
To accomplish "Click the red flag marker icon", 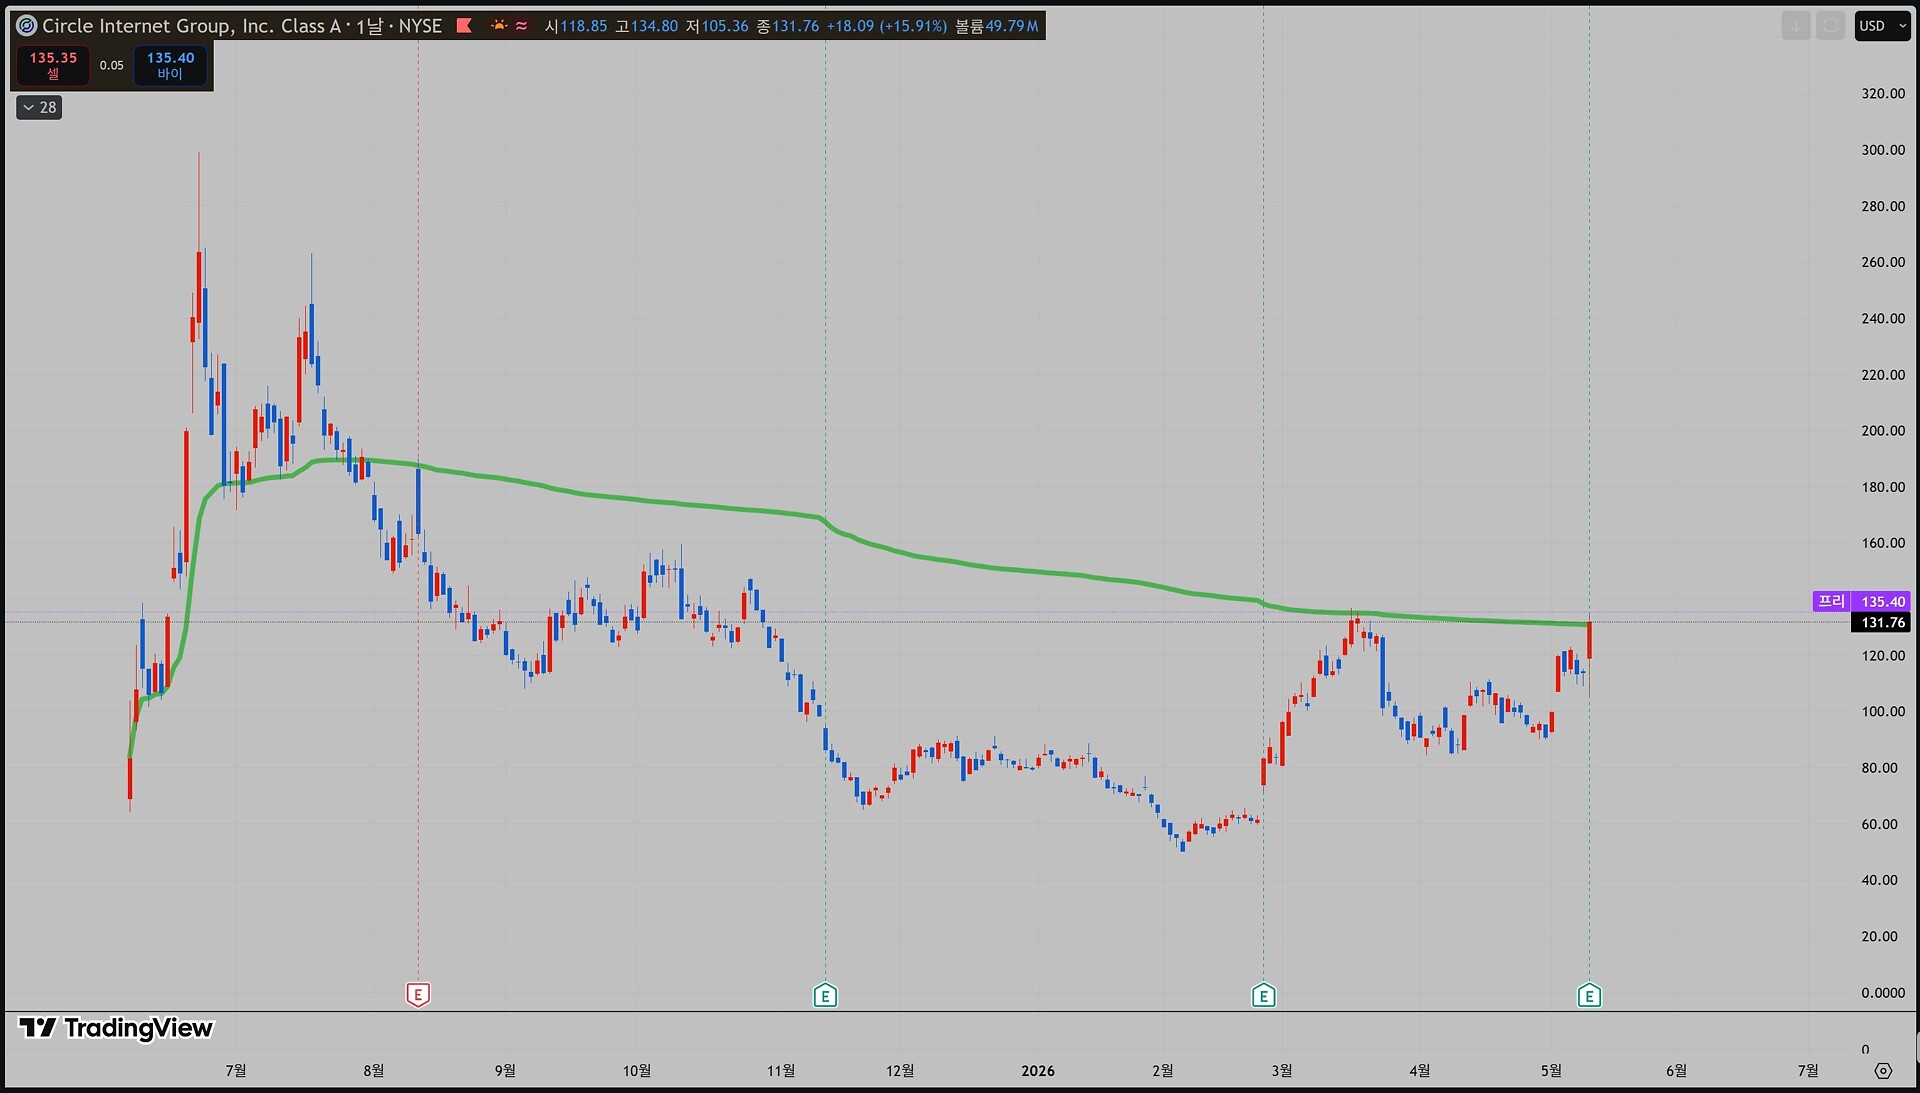I will (x=464, y=26).
